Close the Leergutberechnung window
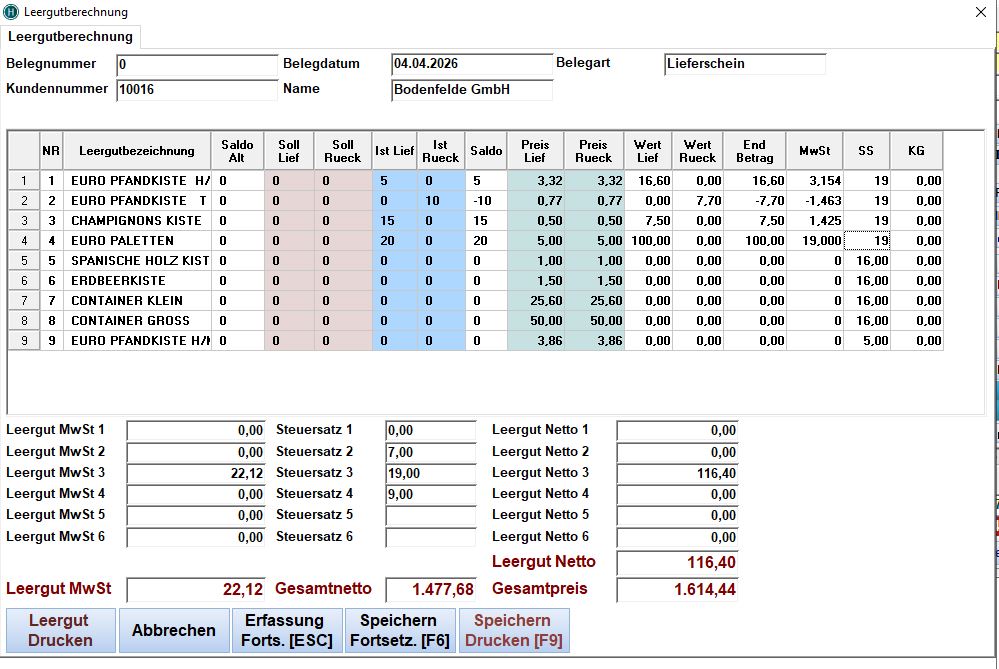The width and height of the screenshot is (999, 669). [979, 12]
